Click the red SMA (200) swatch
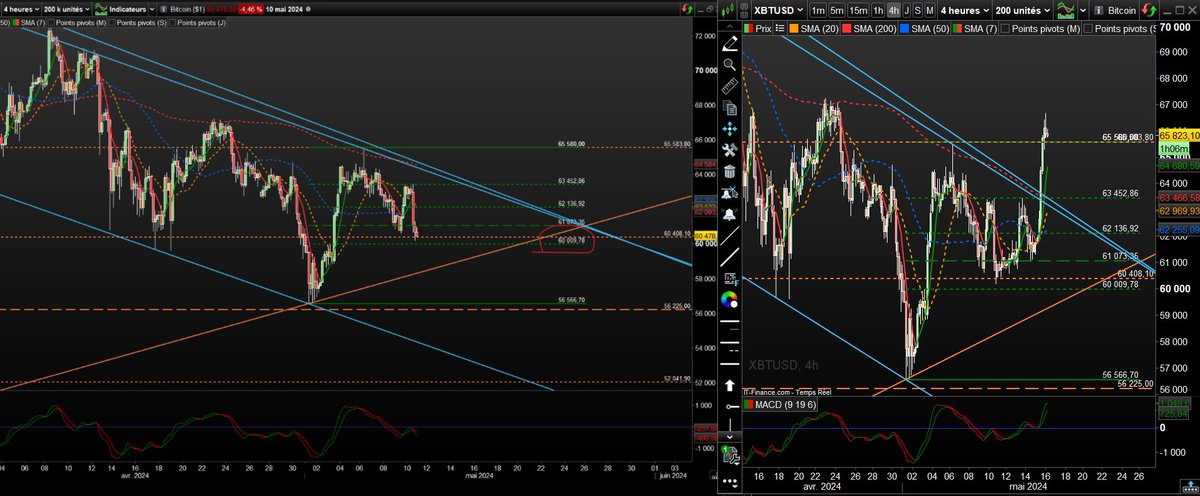 pos(846,29)
